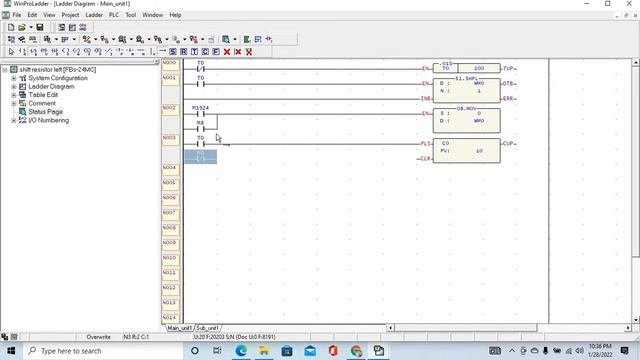The height and width of the screenshot is (360, 640).
Task: Open the Tool menu
Action: click(x=131, y=15)
